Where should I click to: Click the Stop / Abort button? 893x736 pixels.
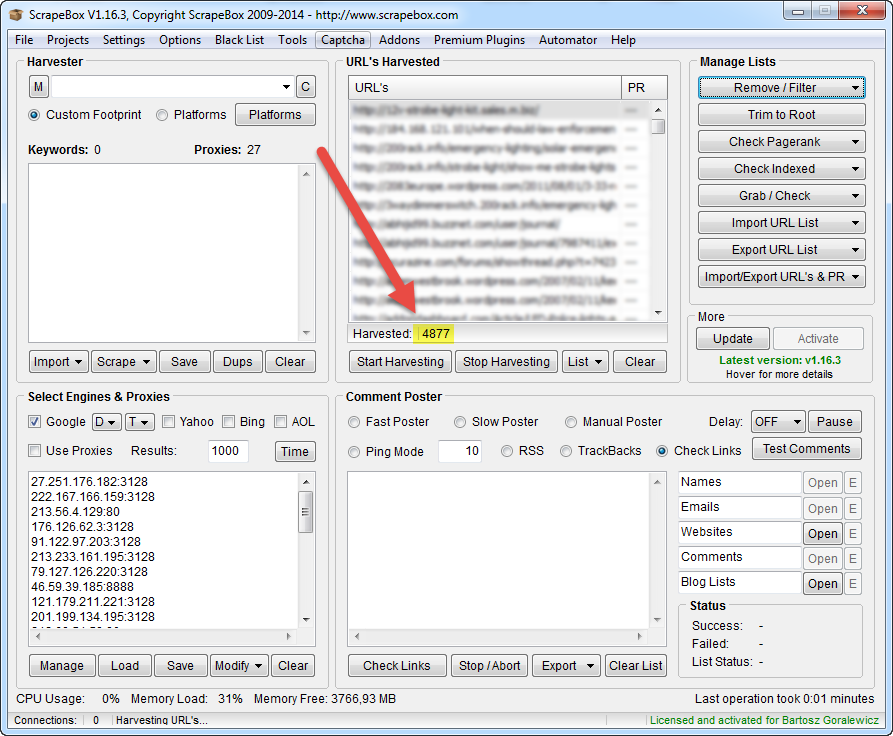490,666
